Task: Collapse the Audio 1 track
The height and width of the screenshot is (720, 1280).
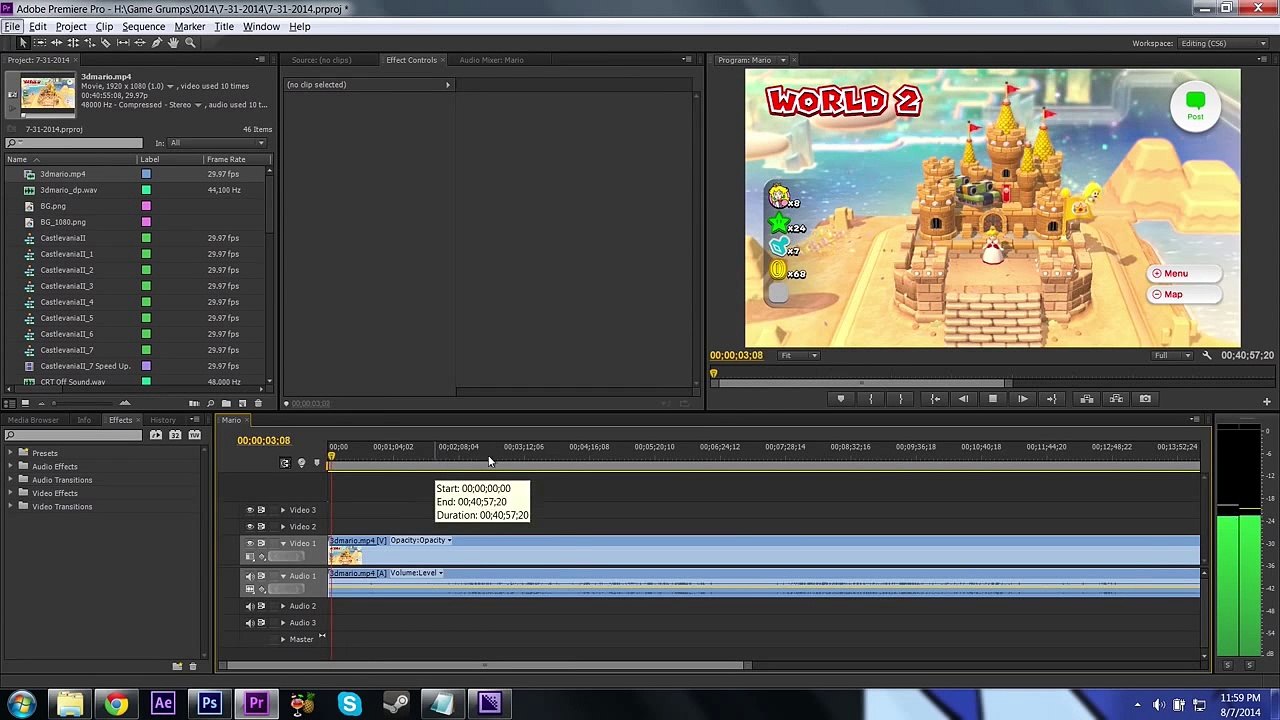Action: point(283,576)
